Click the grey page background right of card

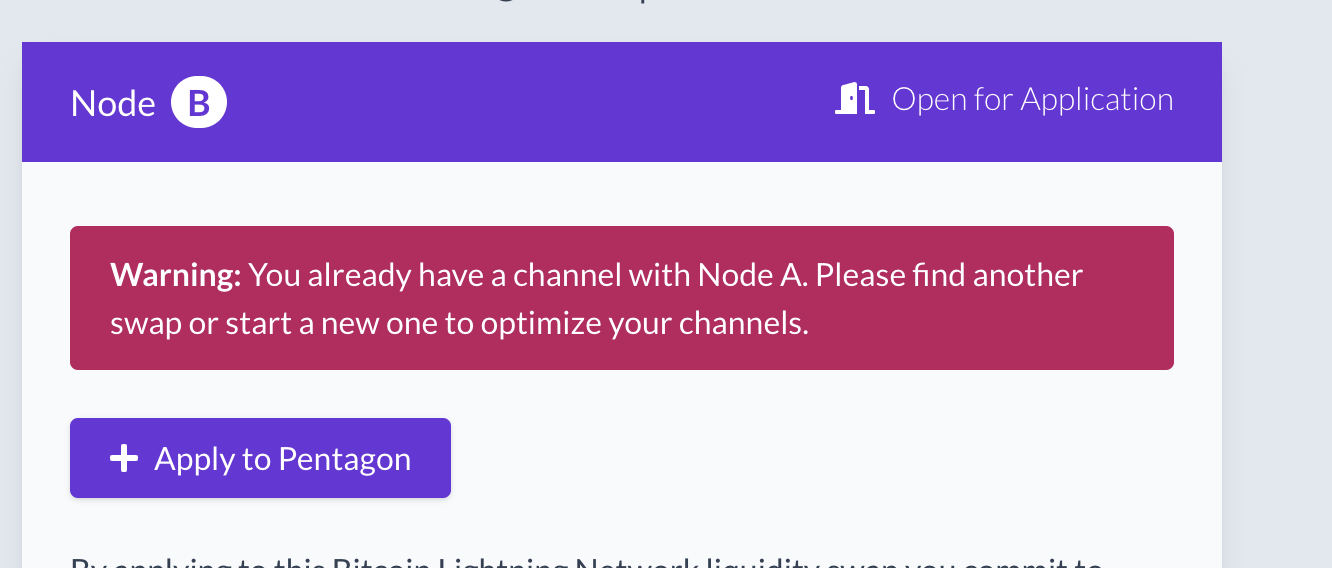pyautogui.click(x=1280, y=300)
